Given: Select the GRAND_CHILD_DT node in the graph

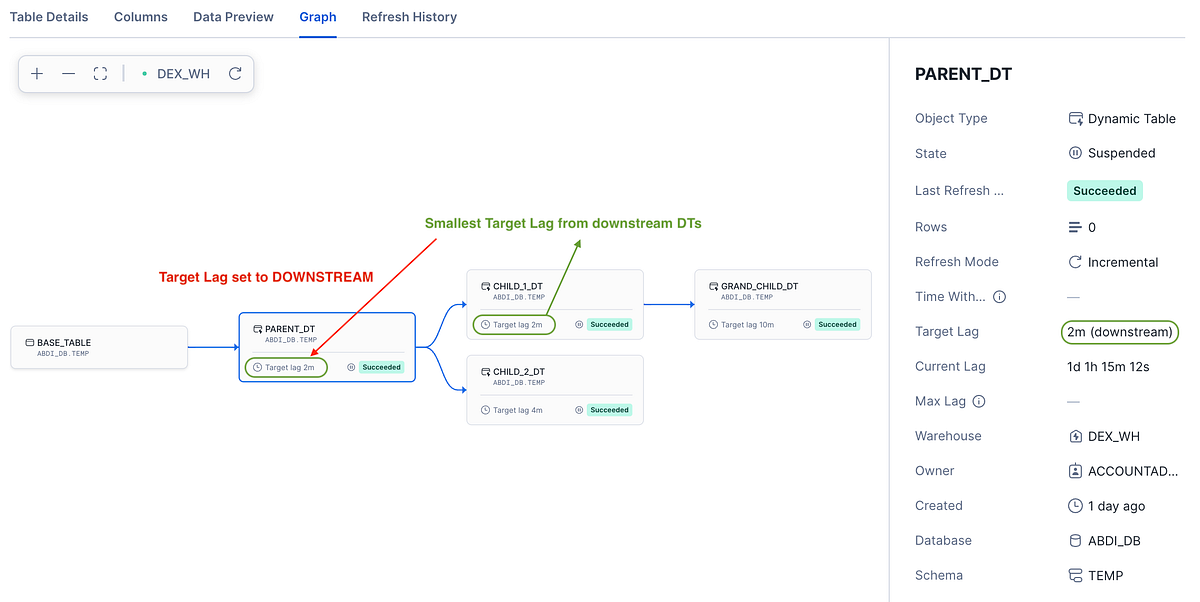Looking at the screenshot, I should [x=783, y=304].
